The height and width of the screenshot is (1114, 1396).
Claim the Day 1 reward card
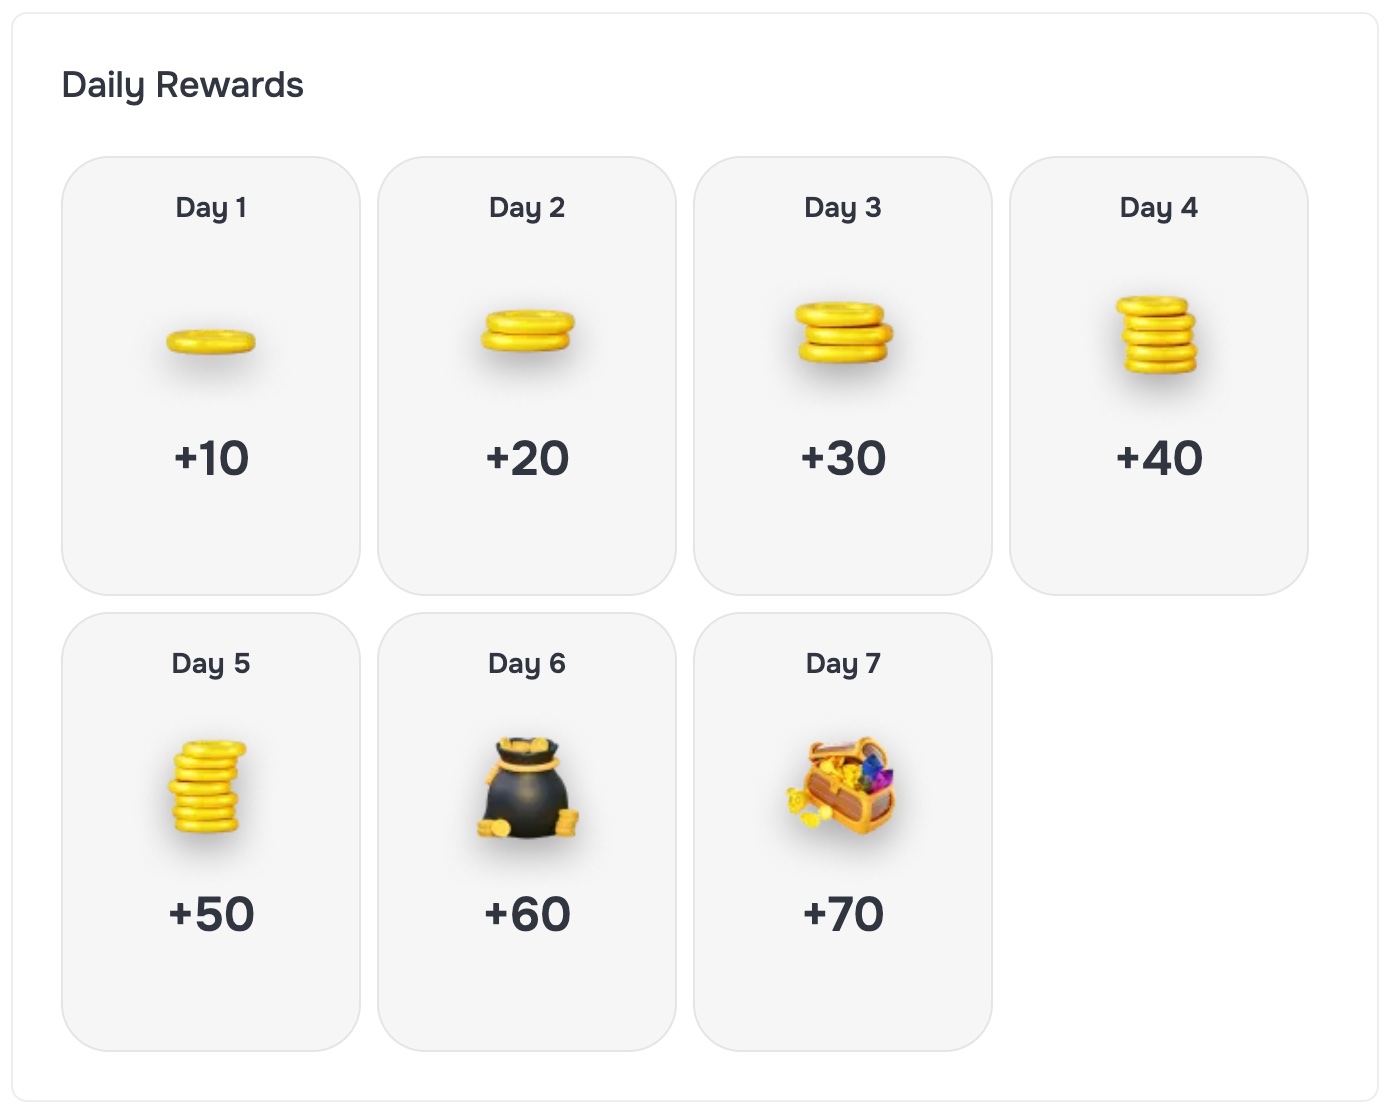point(211,372)
